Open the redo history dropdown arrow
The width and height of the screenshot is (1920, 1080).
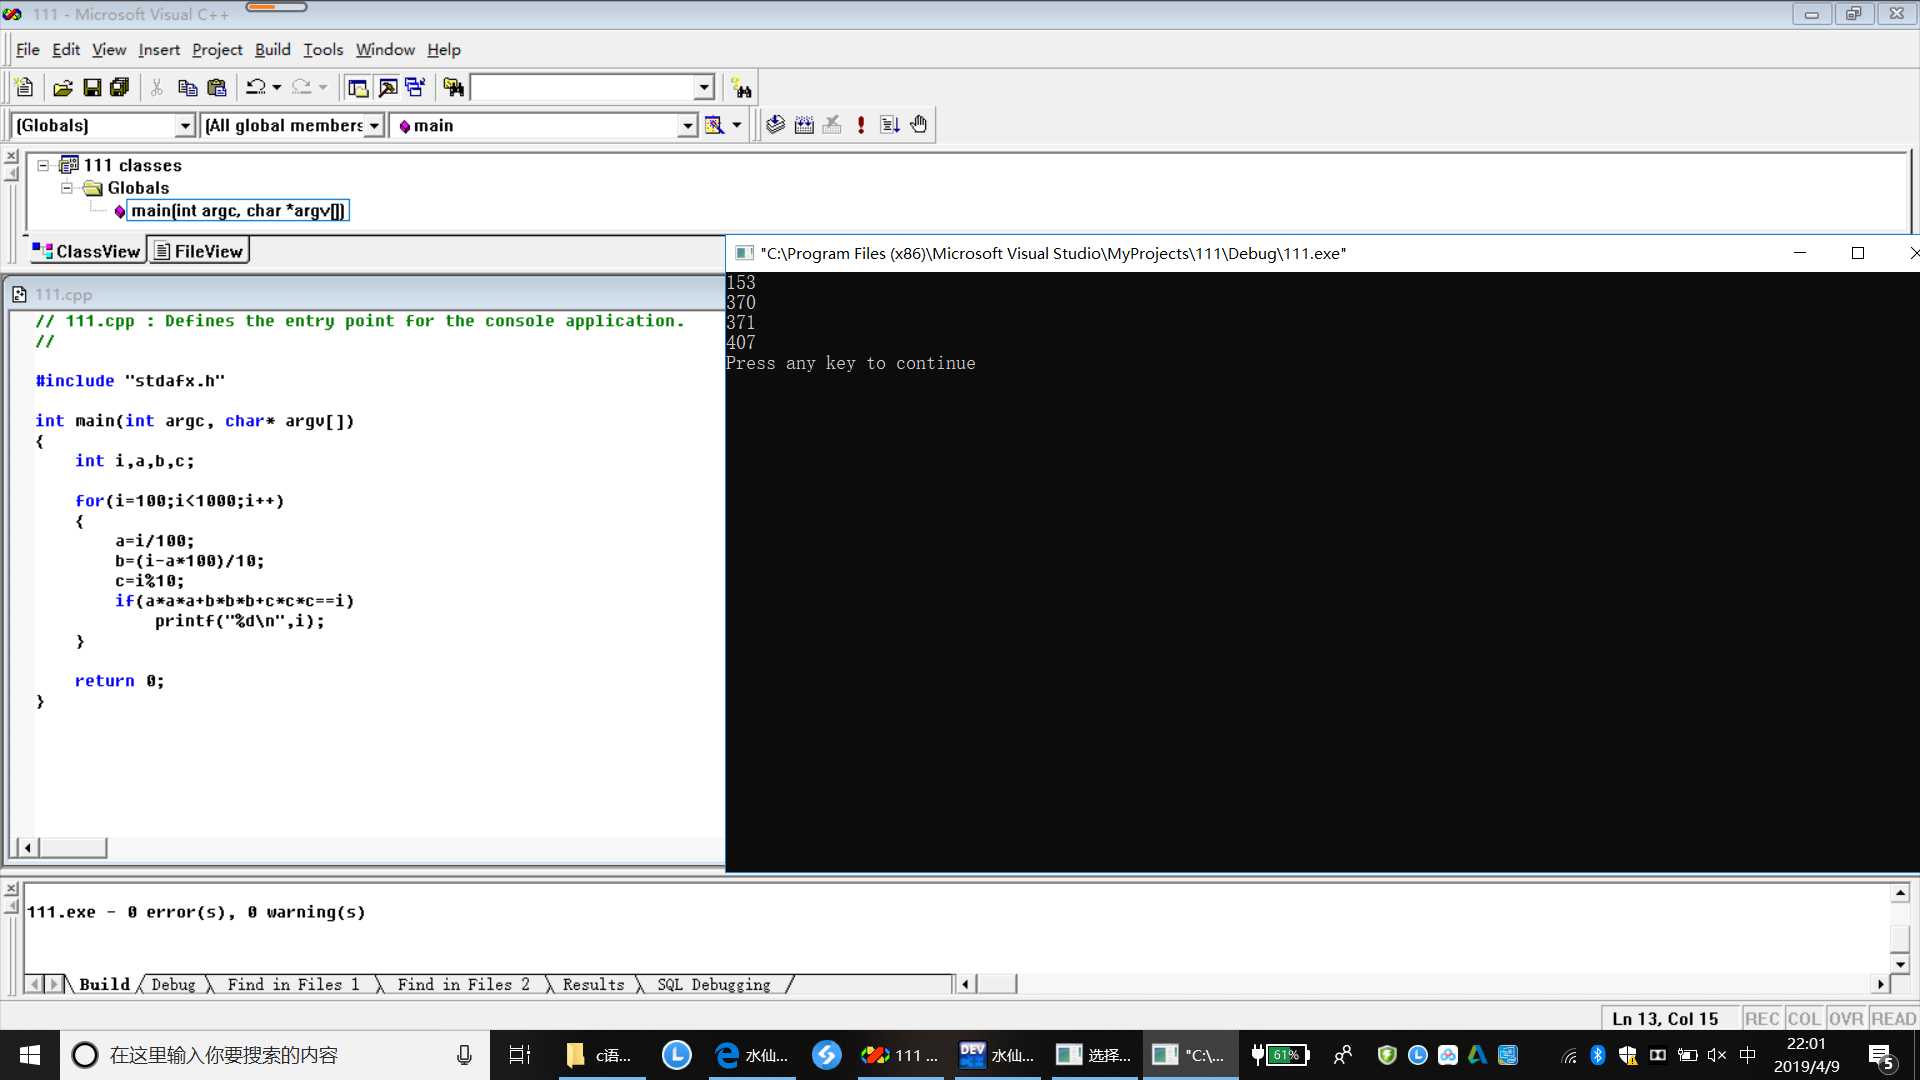point(322,88)
